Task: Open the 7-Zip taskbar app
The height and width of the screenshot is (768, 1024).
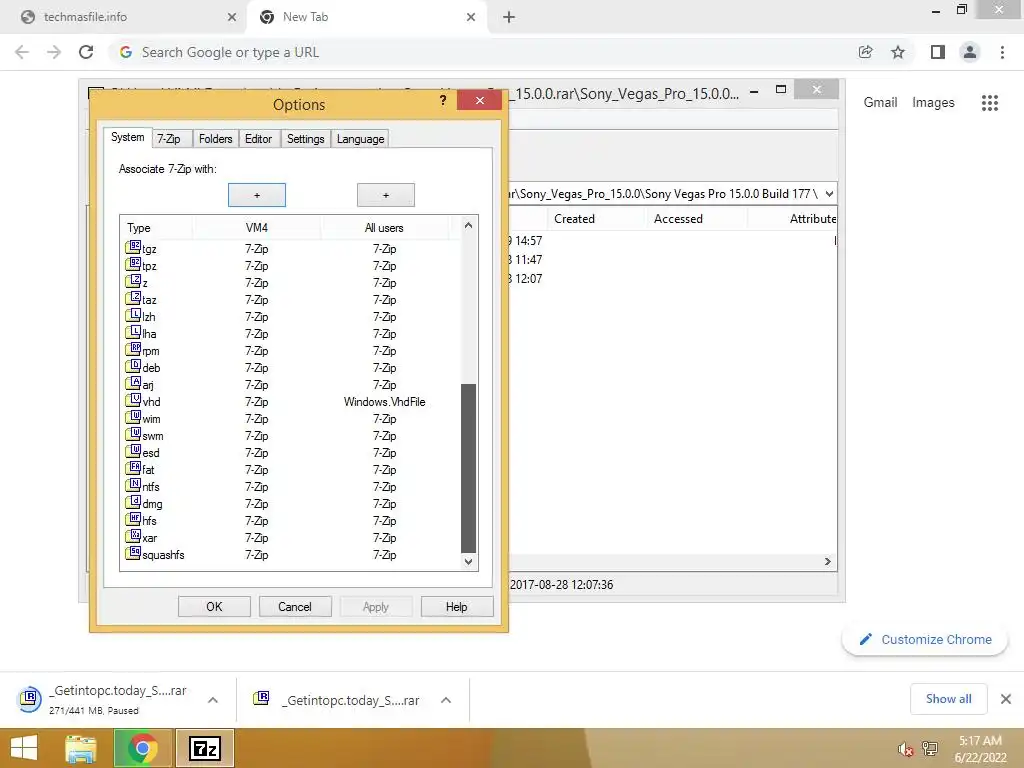Action: point(205,748)
